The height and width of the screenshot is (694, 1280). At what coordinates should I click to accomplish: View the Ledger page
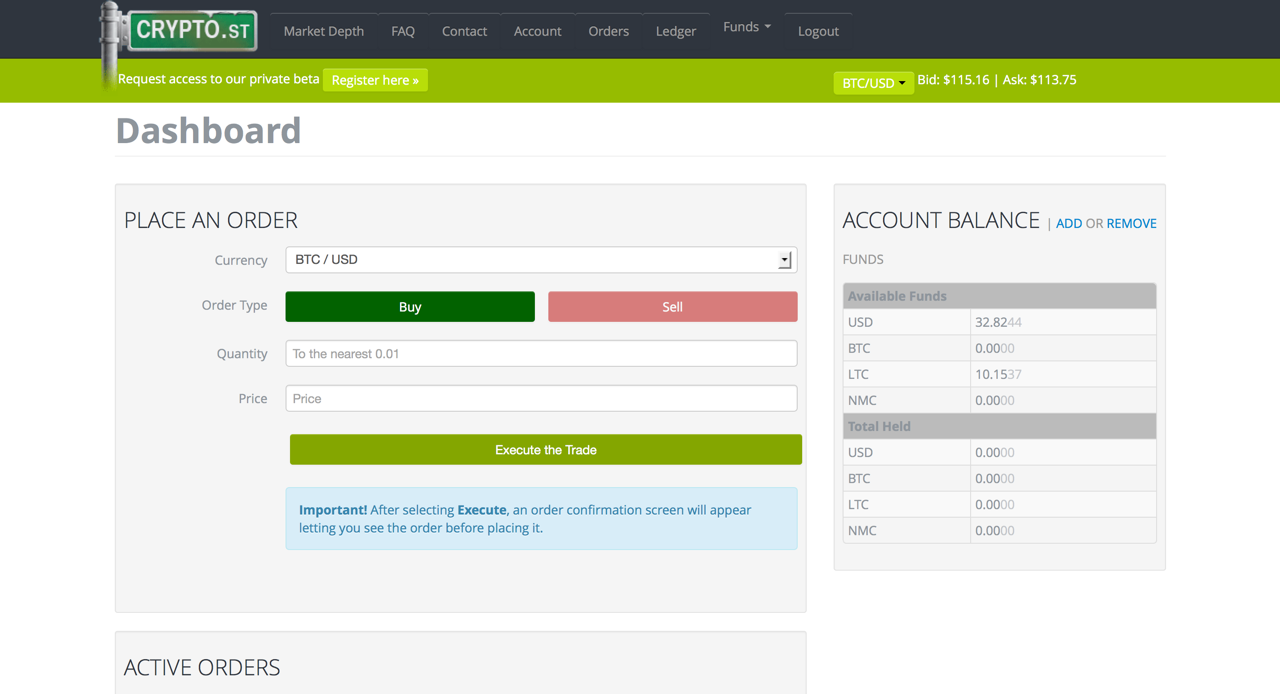click(675, 31)
